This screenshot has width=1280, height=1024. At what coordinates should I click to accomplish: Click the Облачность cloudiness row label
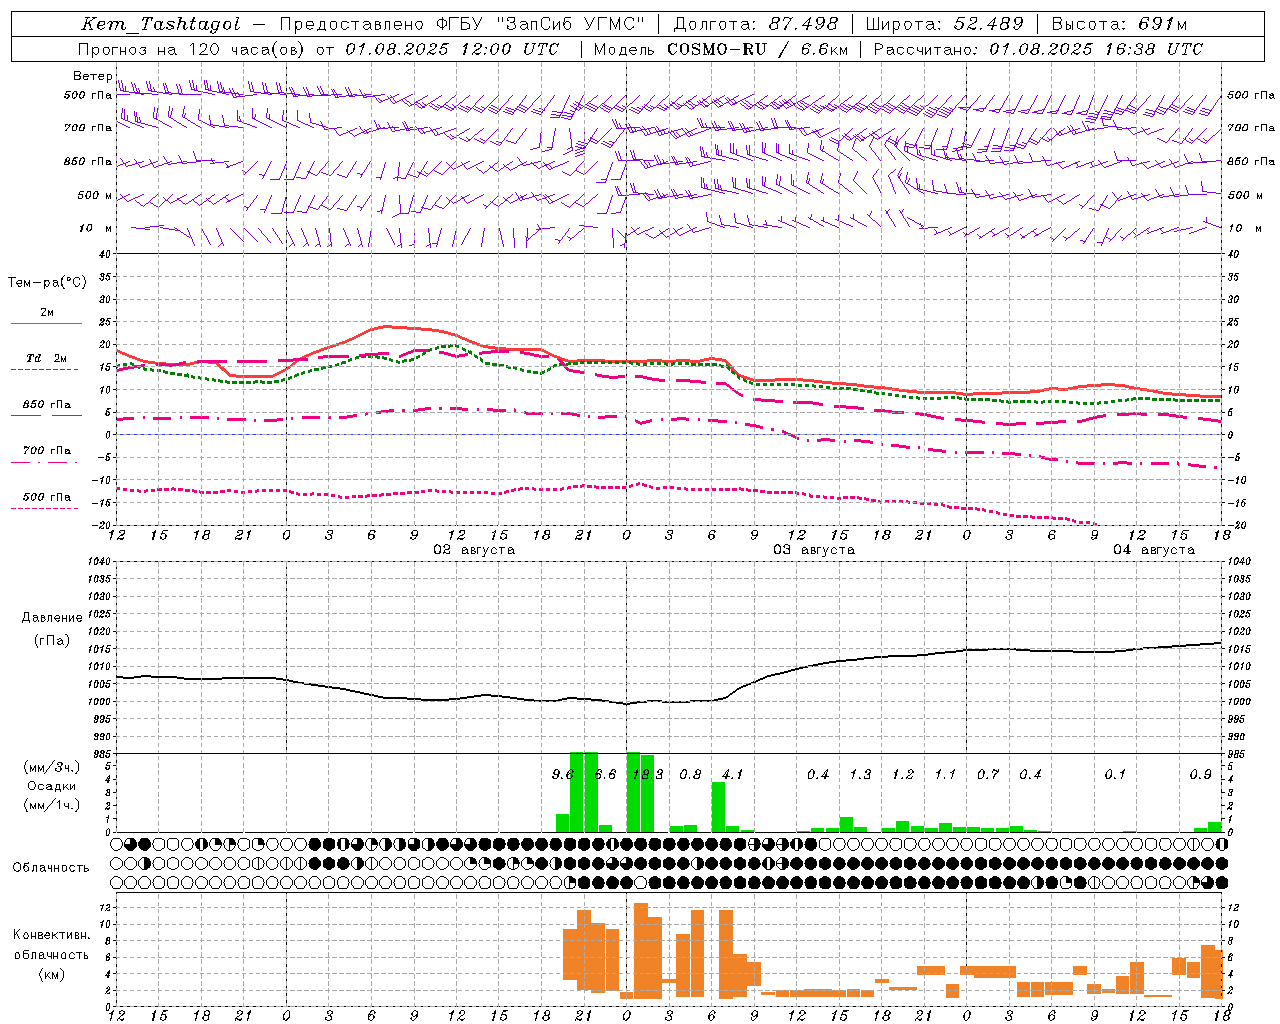51,868
